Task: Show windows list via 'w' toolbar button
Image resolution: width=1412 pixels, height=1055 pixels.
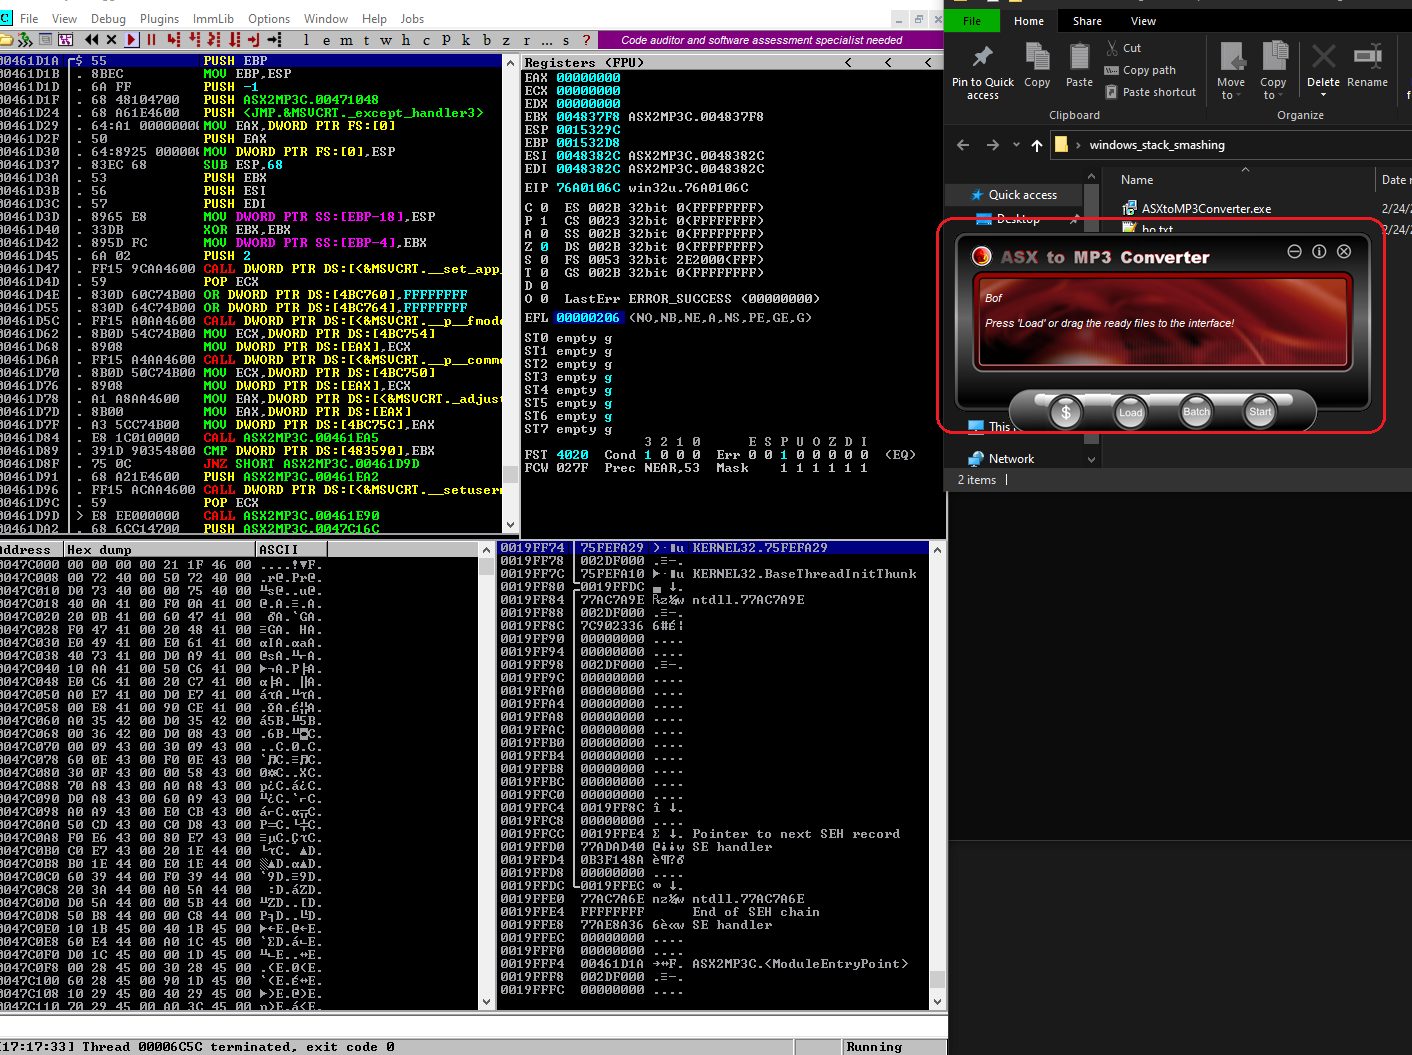Action: click(x=386, y=40)
